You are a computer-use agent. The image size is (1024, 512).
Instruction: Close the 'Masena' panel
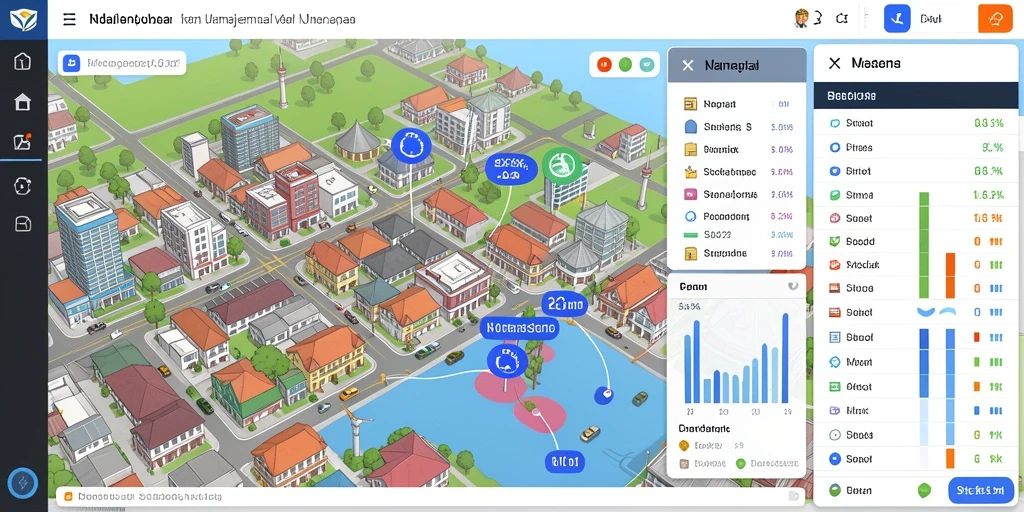pyautogui.click(x=834, y=63)
